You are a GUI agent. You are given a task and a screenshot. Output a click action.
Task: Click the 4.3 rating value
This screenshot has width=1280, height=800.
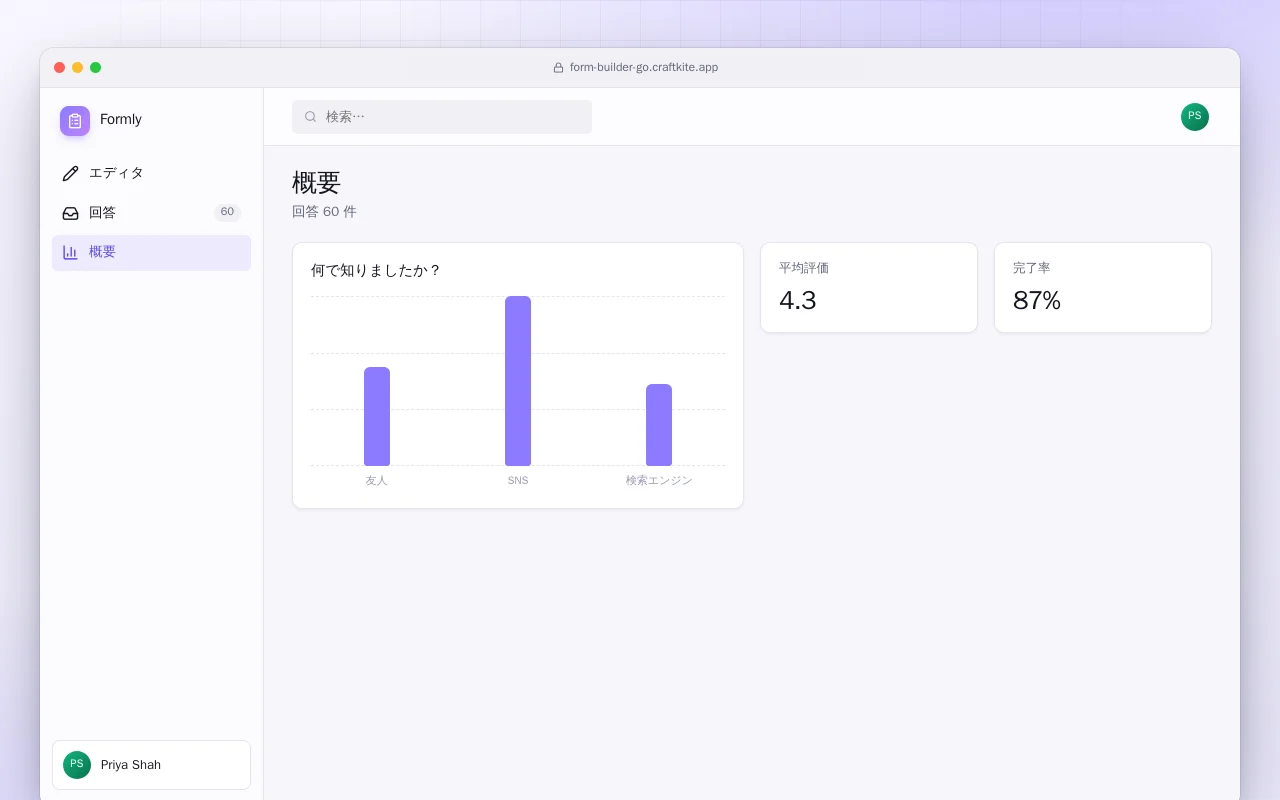(x=798, y=300)
